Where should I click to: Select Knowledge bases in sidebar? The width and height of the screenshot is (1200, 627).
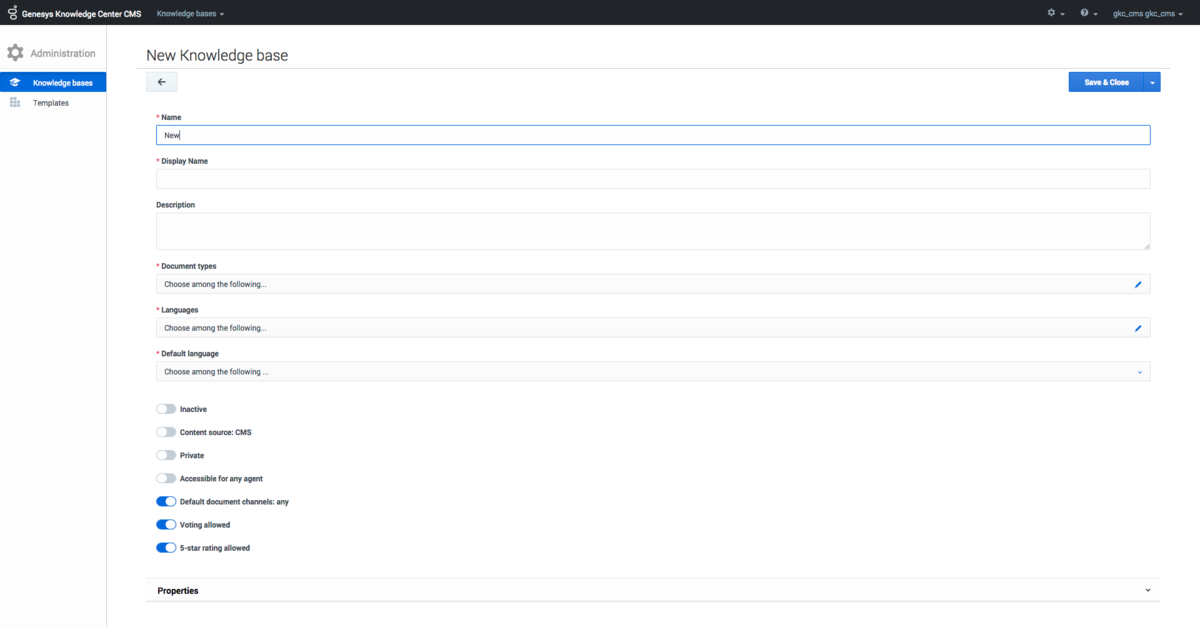pyautogui.click(x=53, y=83)
